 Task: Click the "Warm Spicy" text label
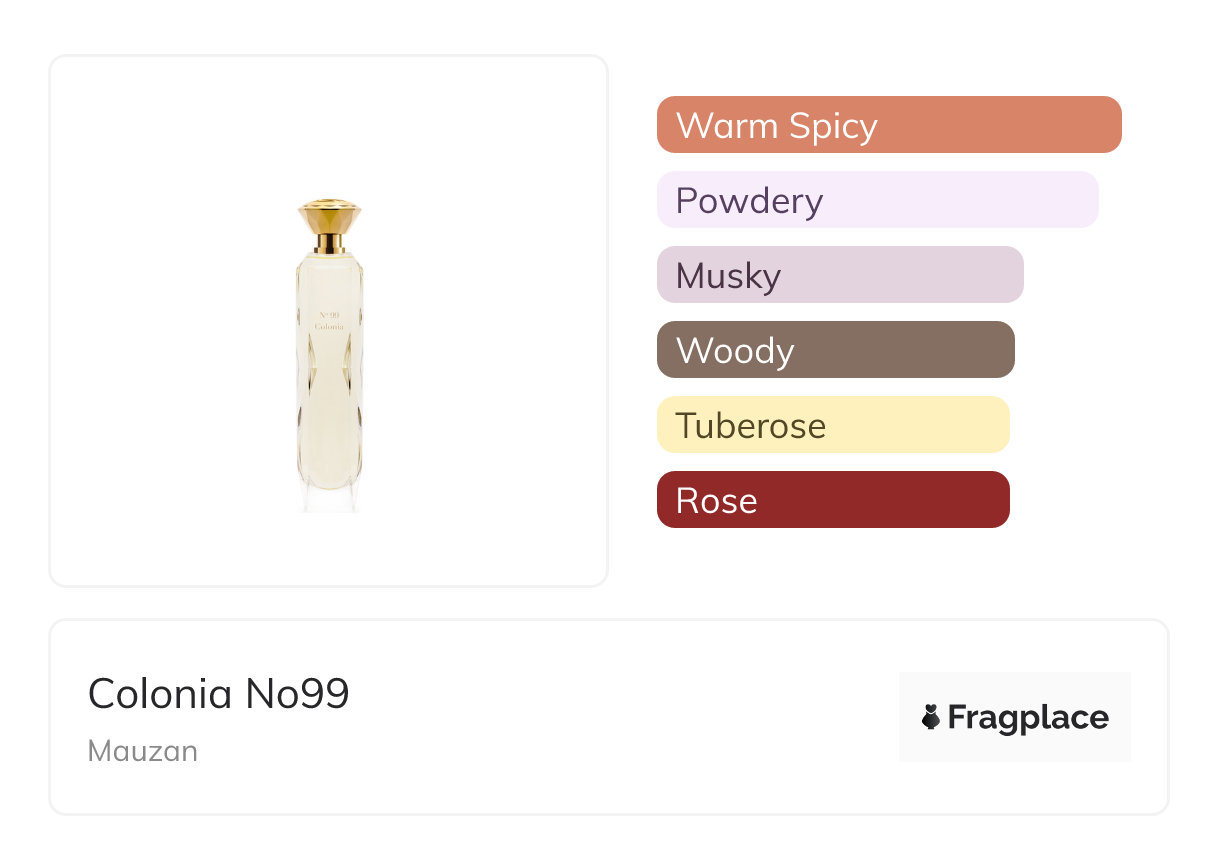coord(777,126)
